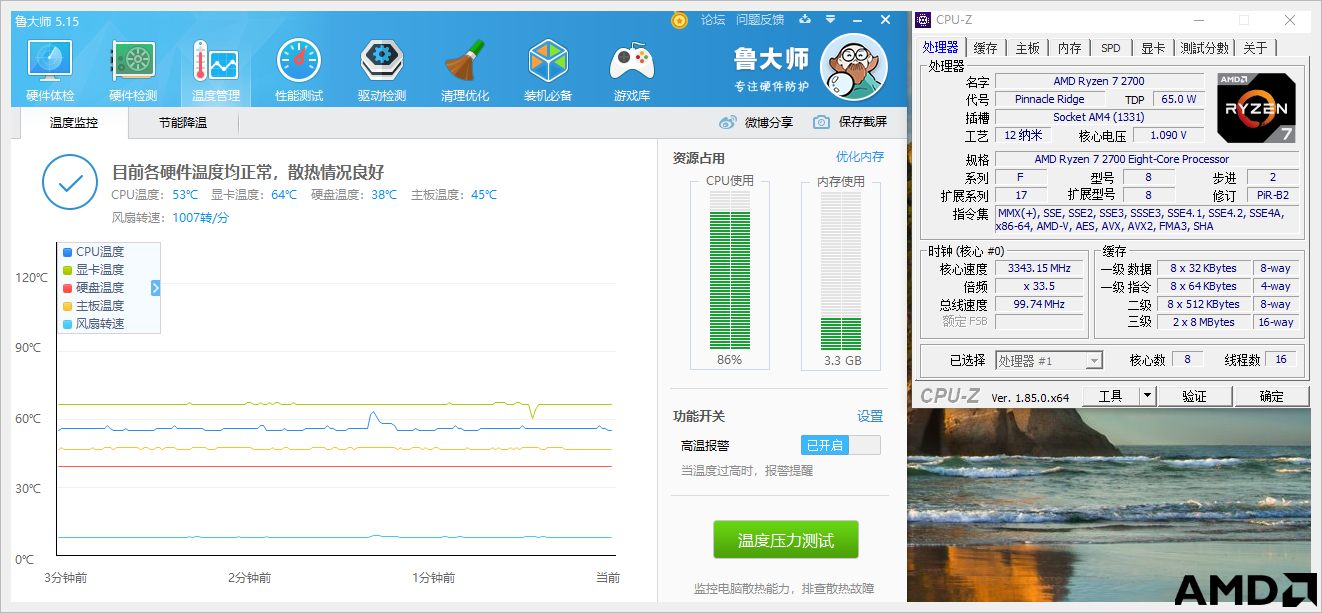Select the 主板 tab in CPU-Z
1322x613 pixels.
coord(1027,48)
